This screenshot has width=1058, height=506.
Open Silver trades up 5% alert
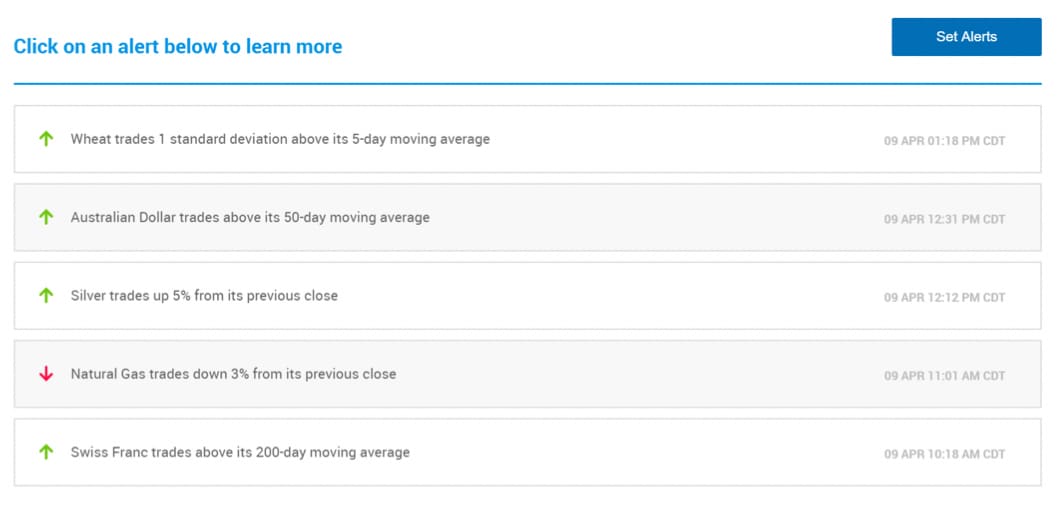coord(204,296)
